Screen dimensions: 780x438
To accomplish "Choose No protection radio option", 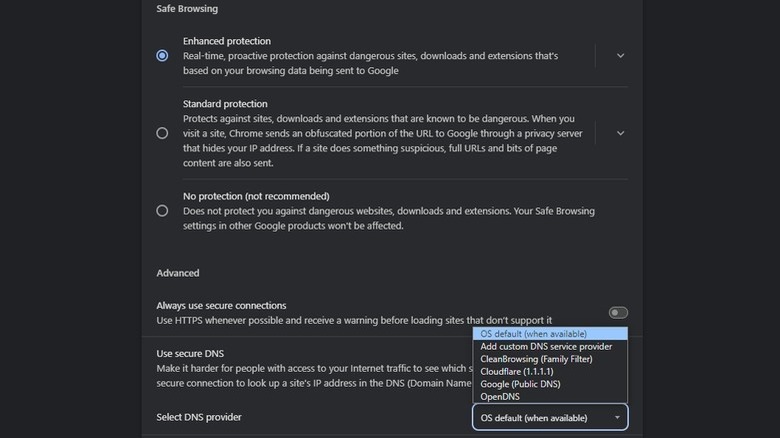I will 162,211.
